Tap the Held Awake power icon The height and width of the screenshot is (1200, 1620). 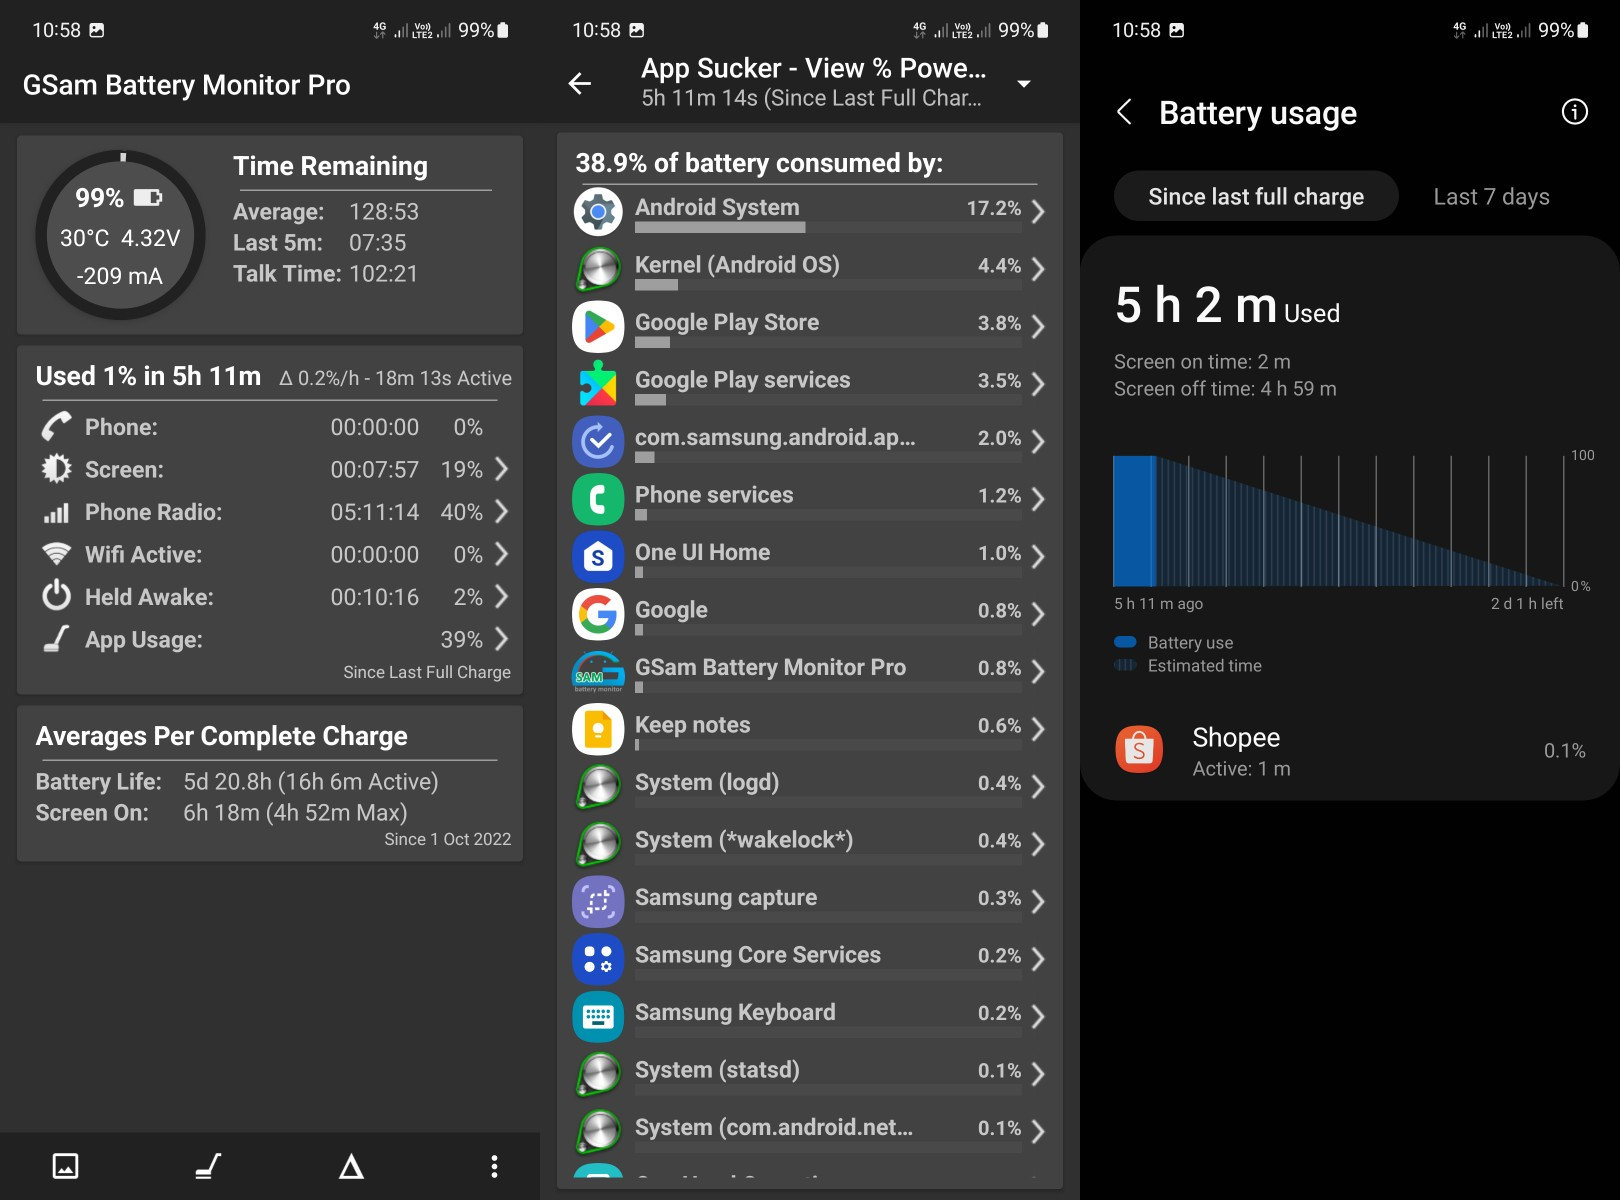(56, 596)
